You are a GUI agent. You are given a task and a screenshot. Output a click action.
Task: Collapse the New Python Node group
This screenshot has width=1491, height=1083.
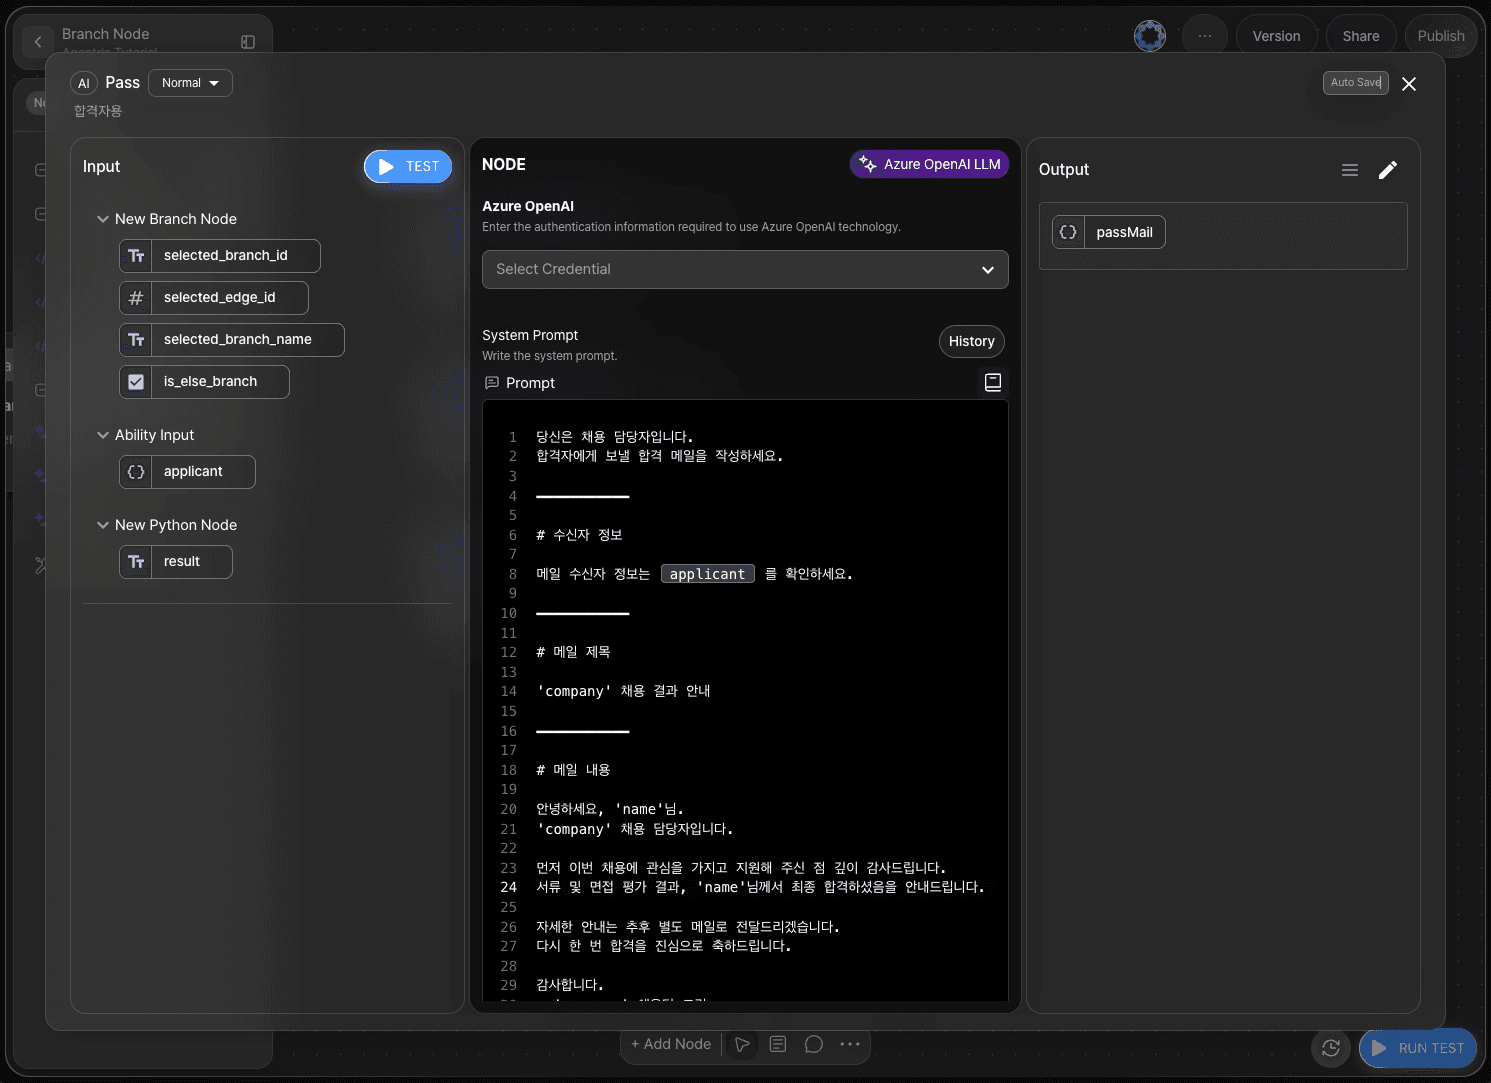pyautogui.click(x=102, y=525)
